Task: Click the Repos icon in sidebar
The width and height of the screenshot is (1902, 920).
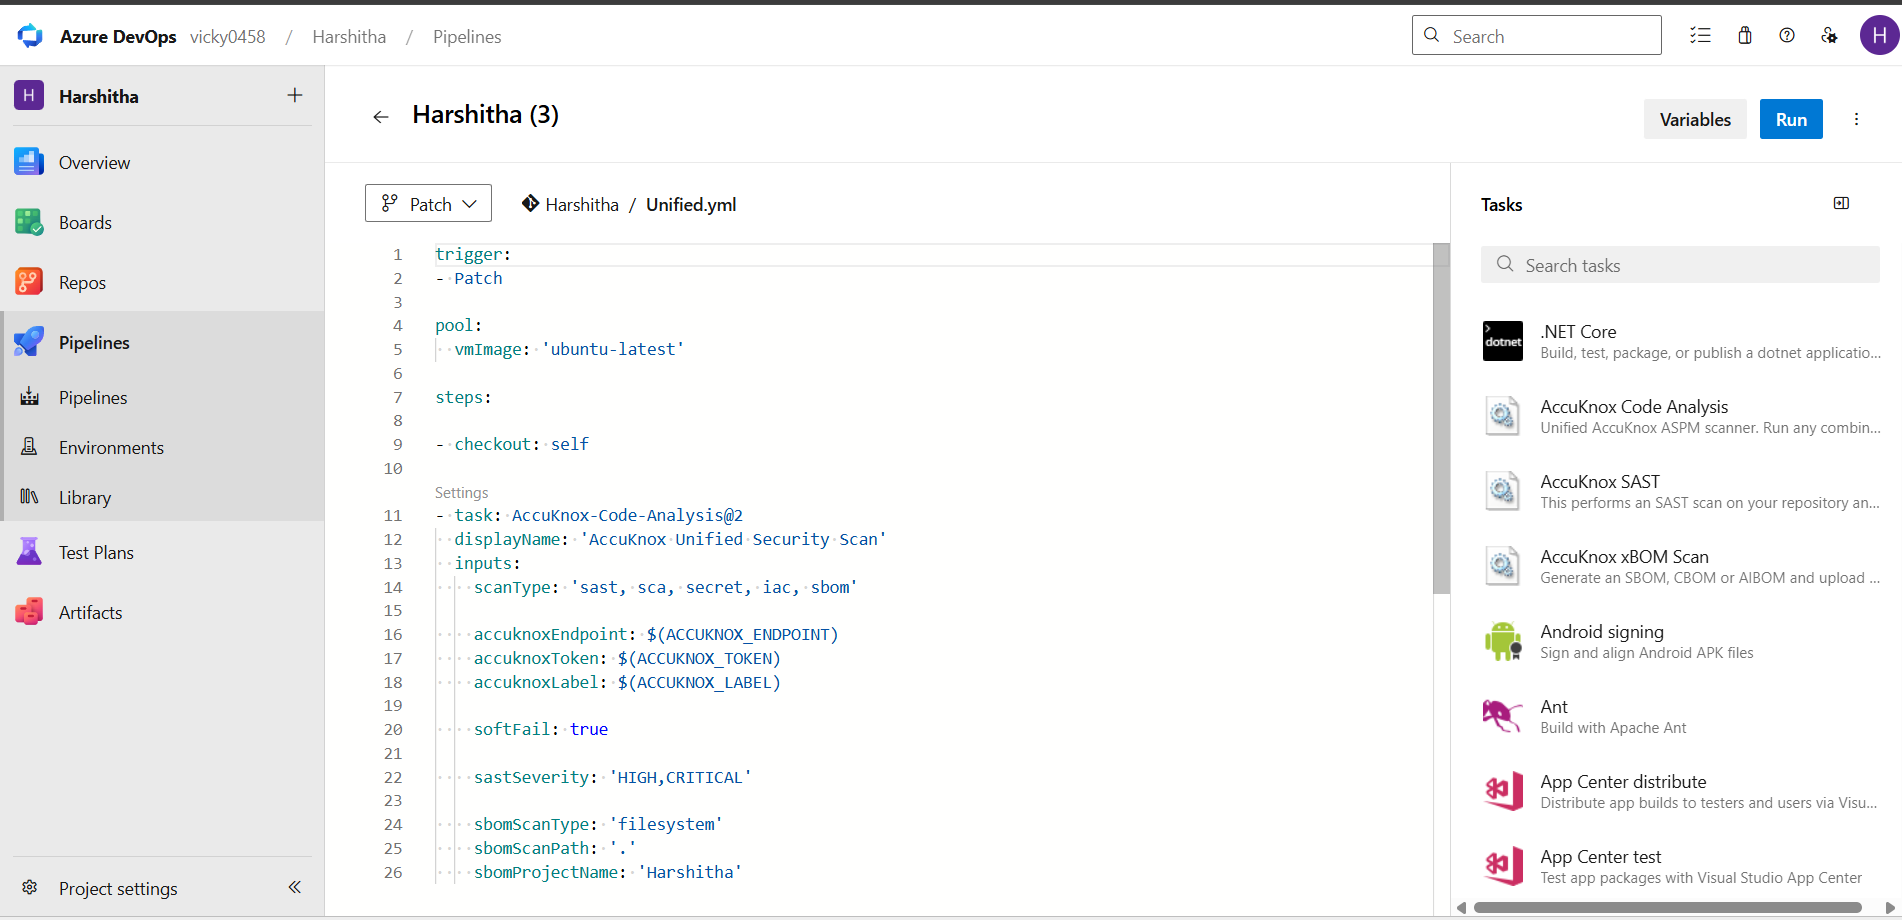Action: coord(29,282)
